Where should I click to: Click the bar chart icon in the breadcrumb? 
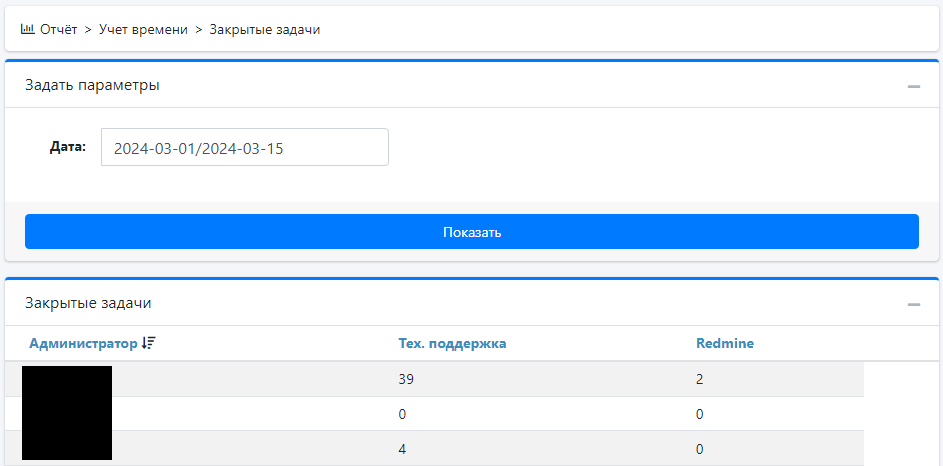[x=27, y=29]
